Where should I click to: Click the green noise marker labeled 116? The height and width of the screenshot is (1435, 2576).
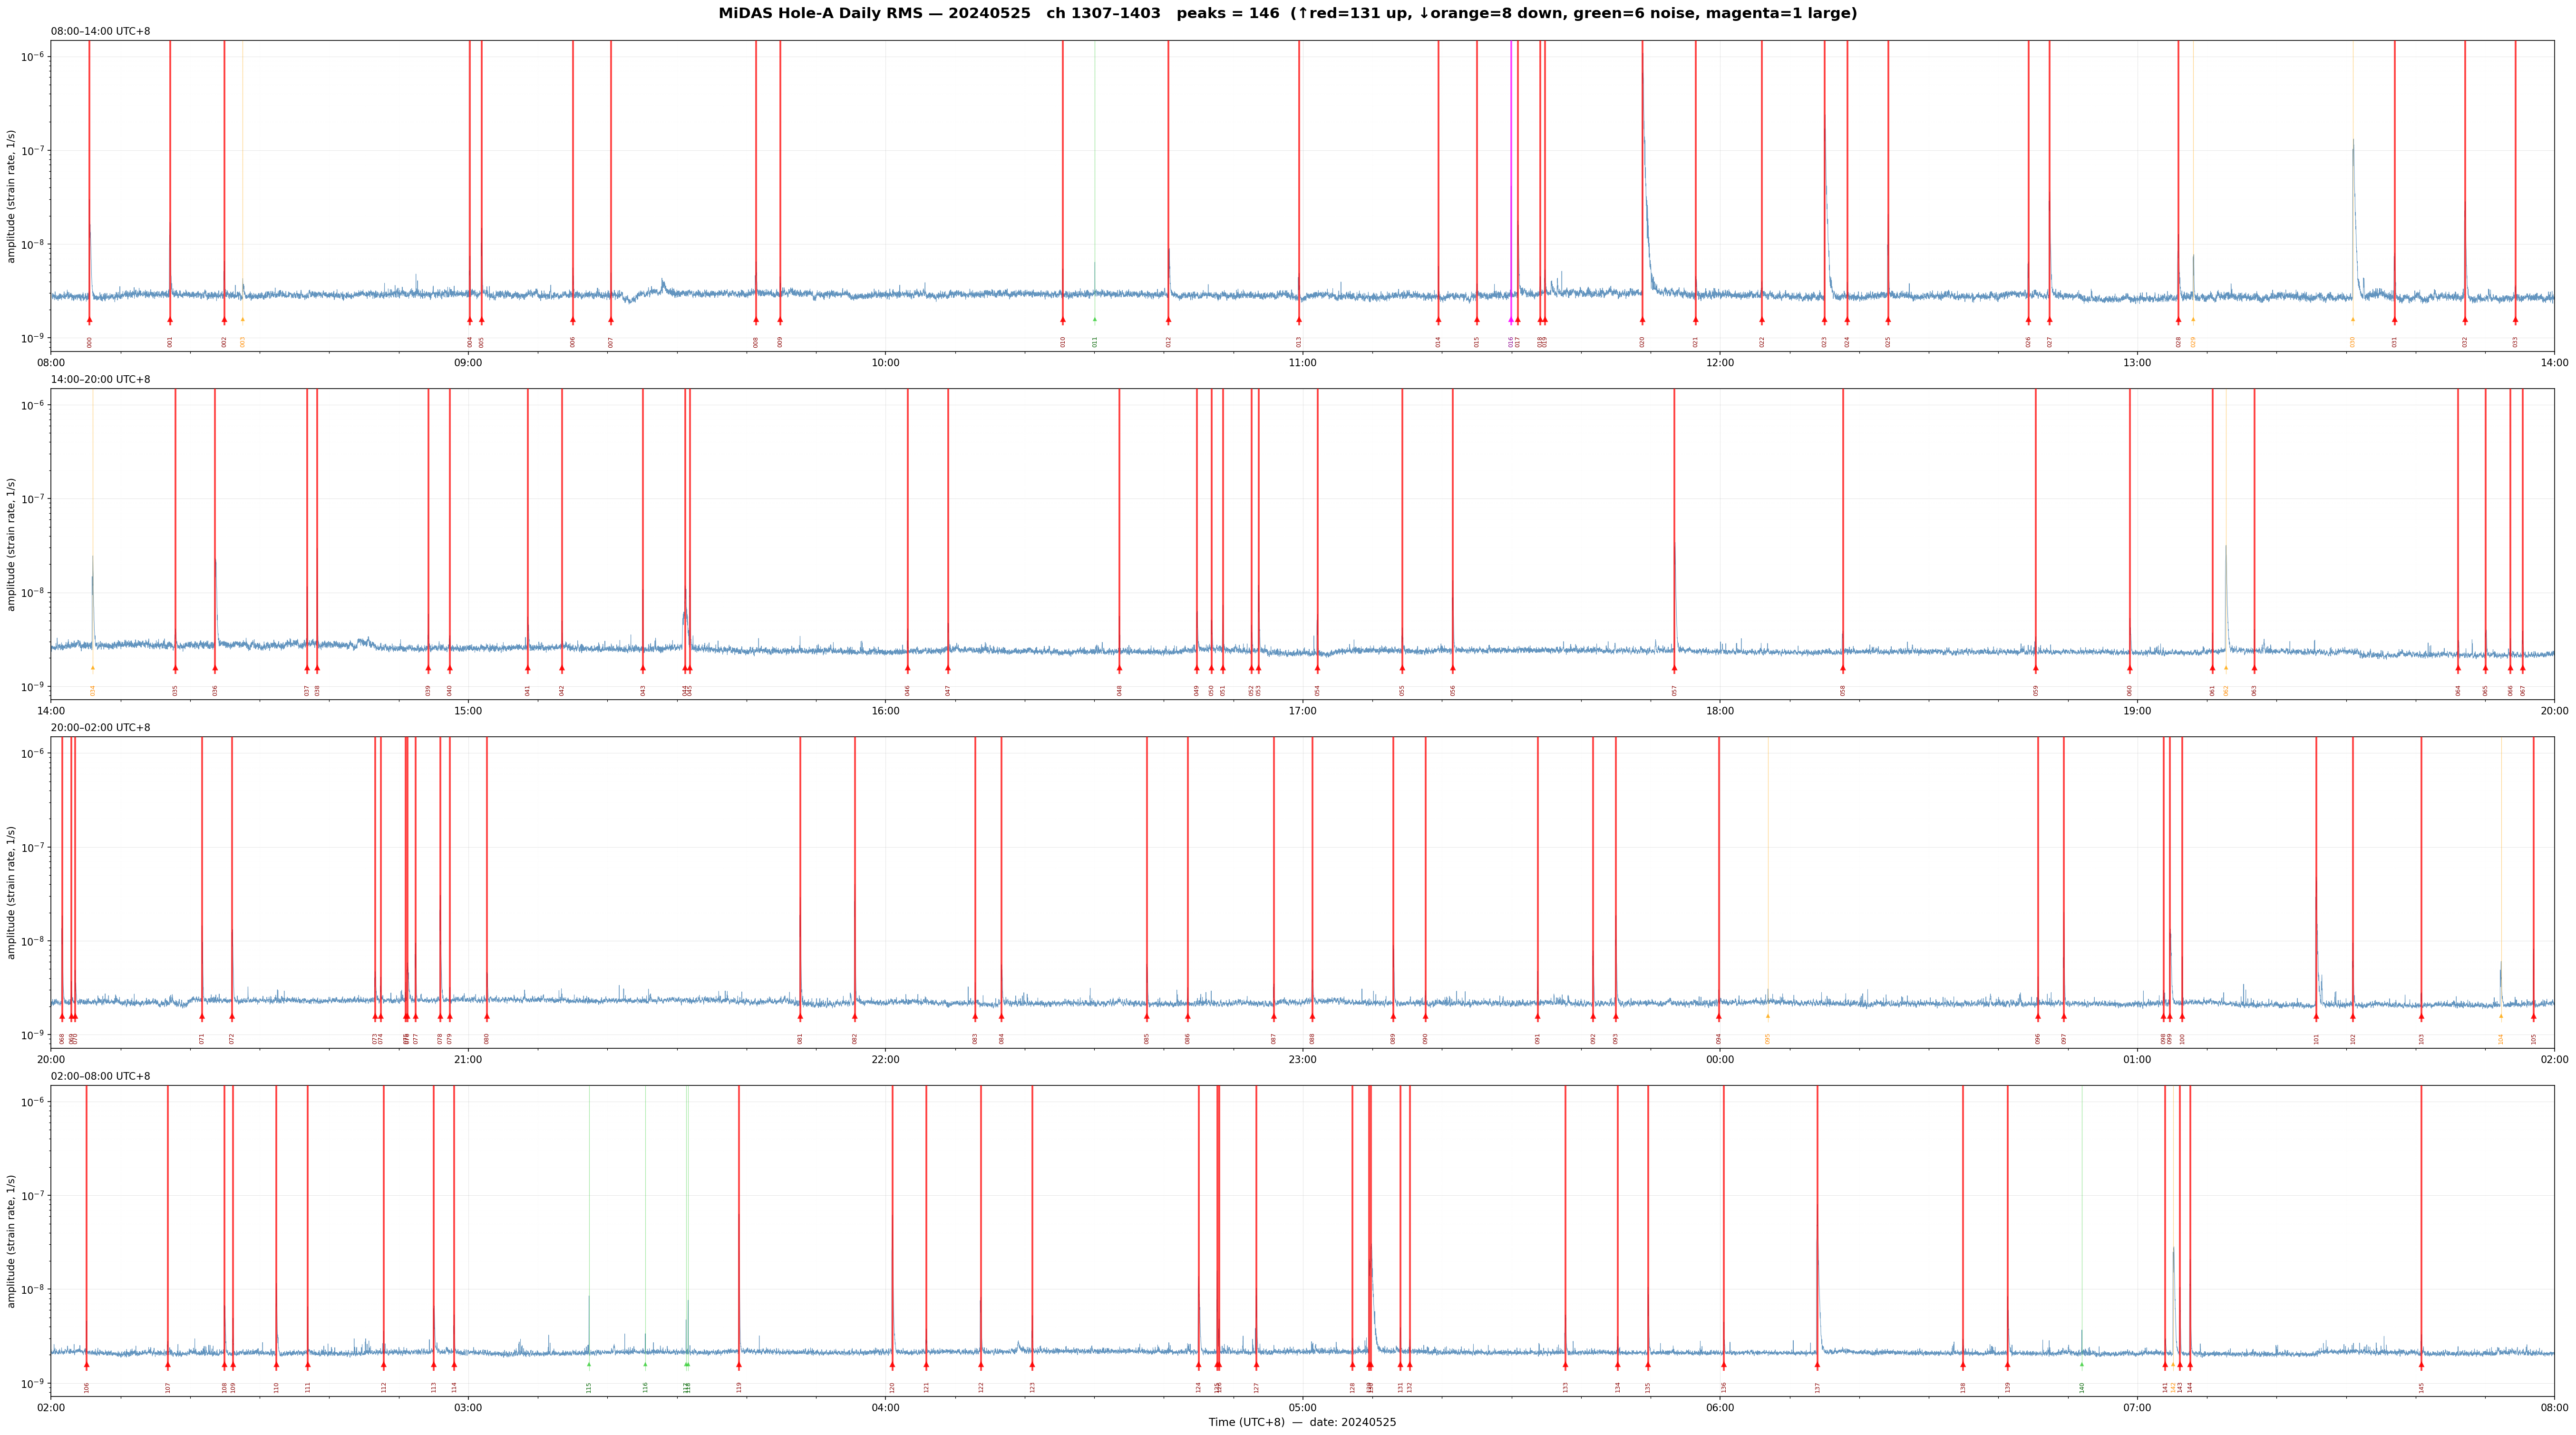pyautogui.click(x=645, y=1365)
